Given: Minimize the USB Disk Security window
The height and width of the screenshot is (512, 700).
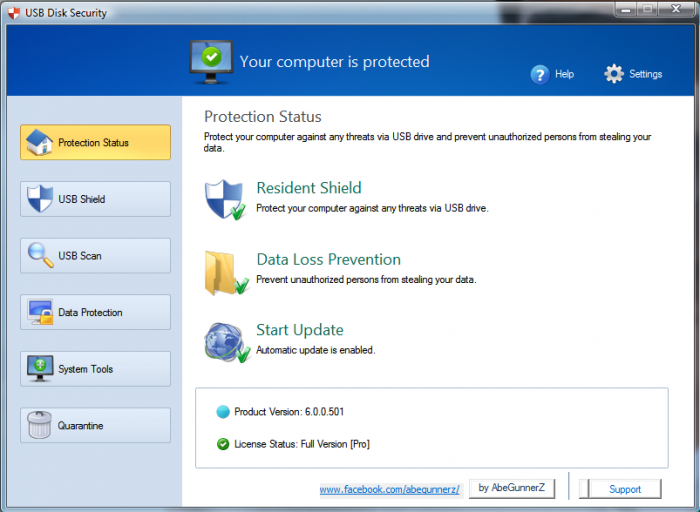Looking at the screenshot, I should tap(626, 10).
